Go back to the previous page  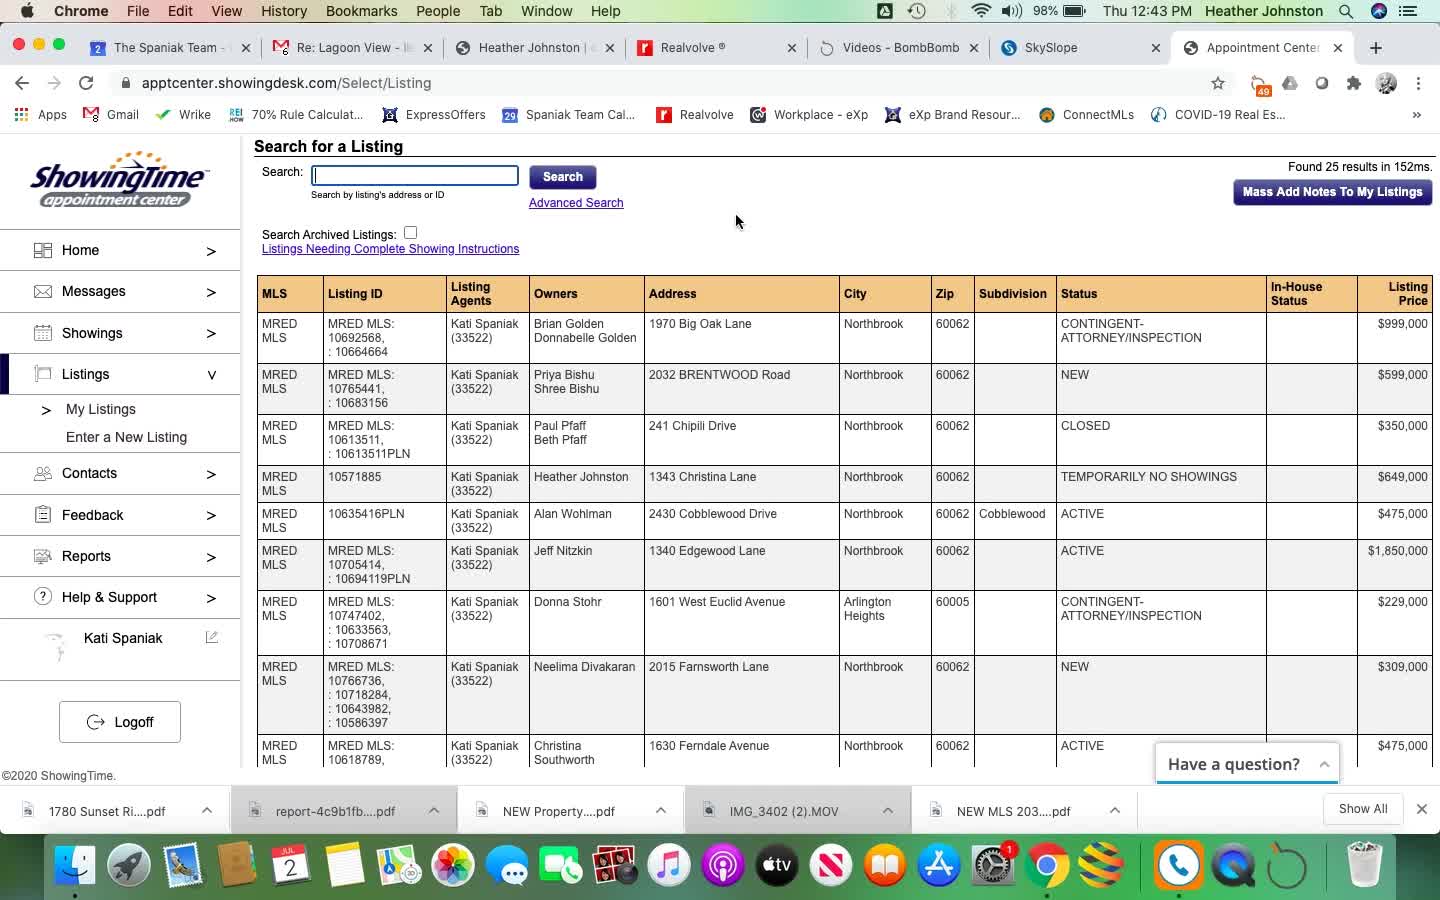22,83
